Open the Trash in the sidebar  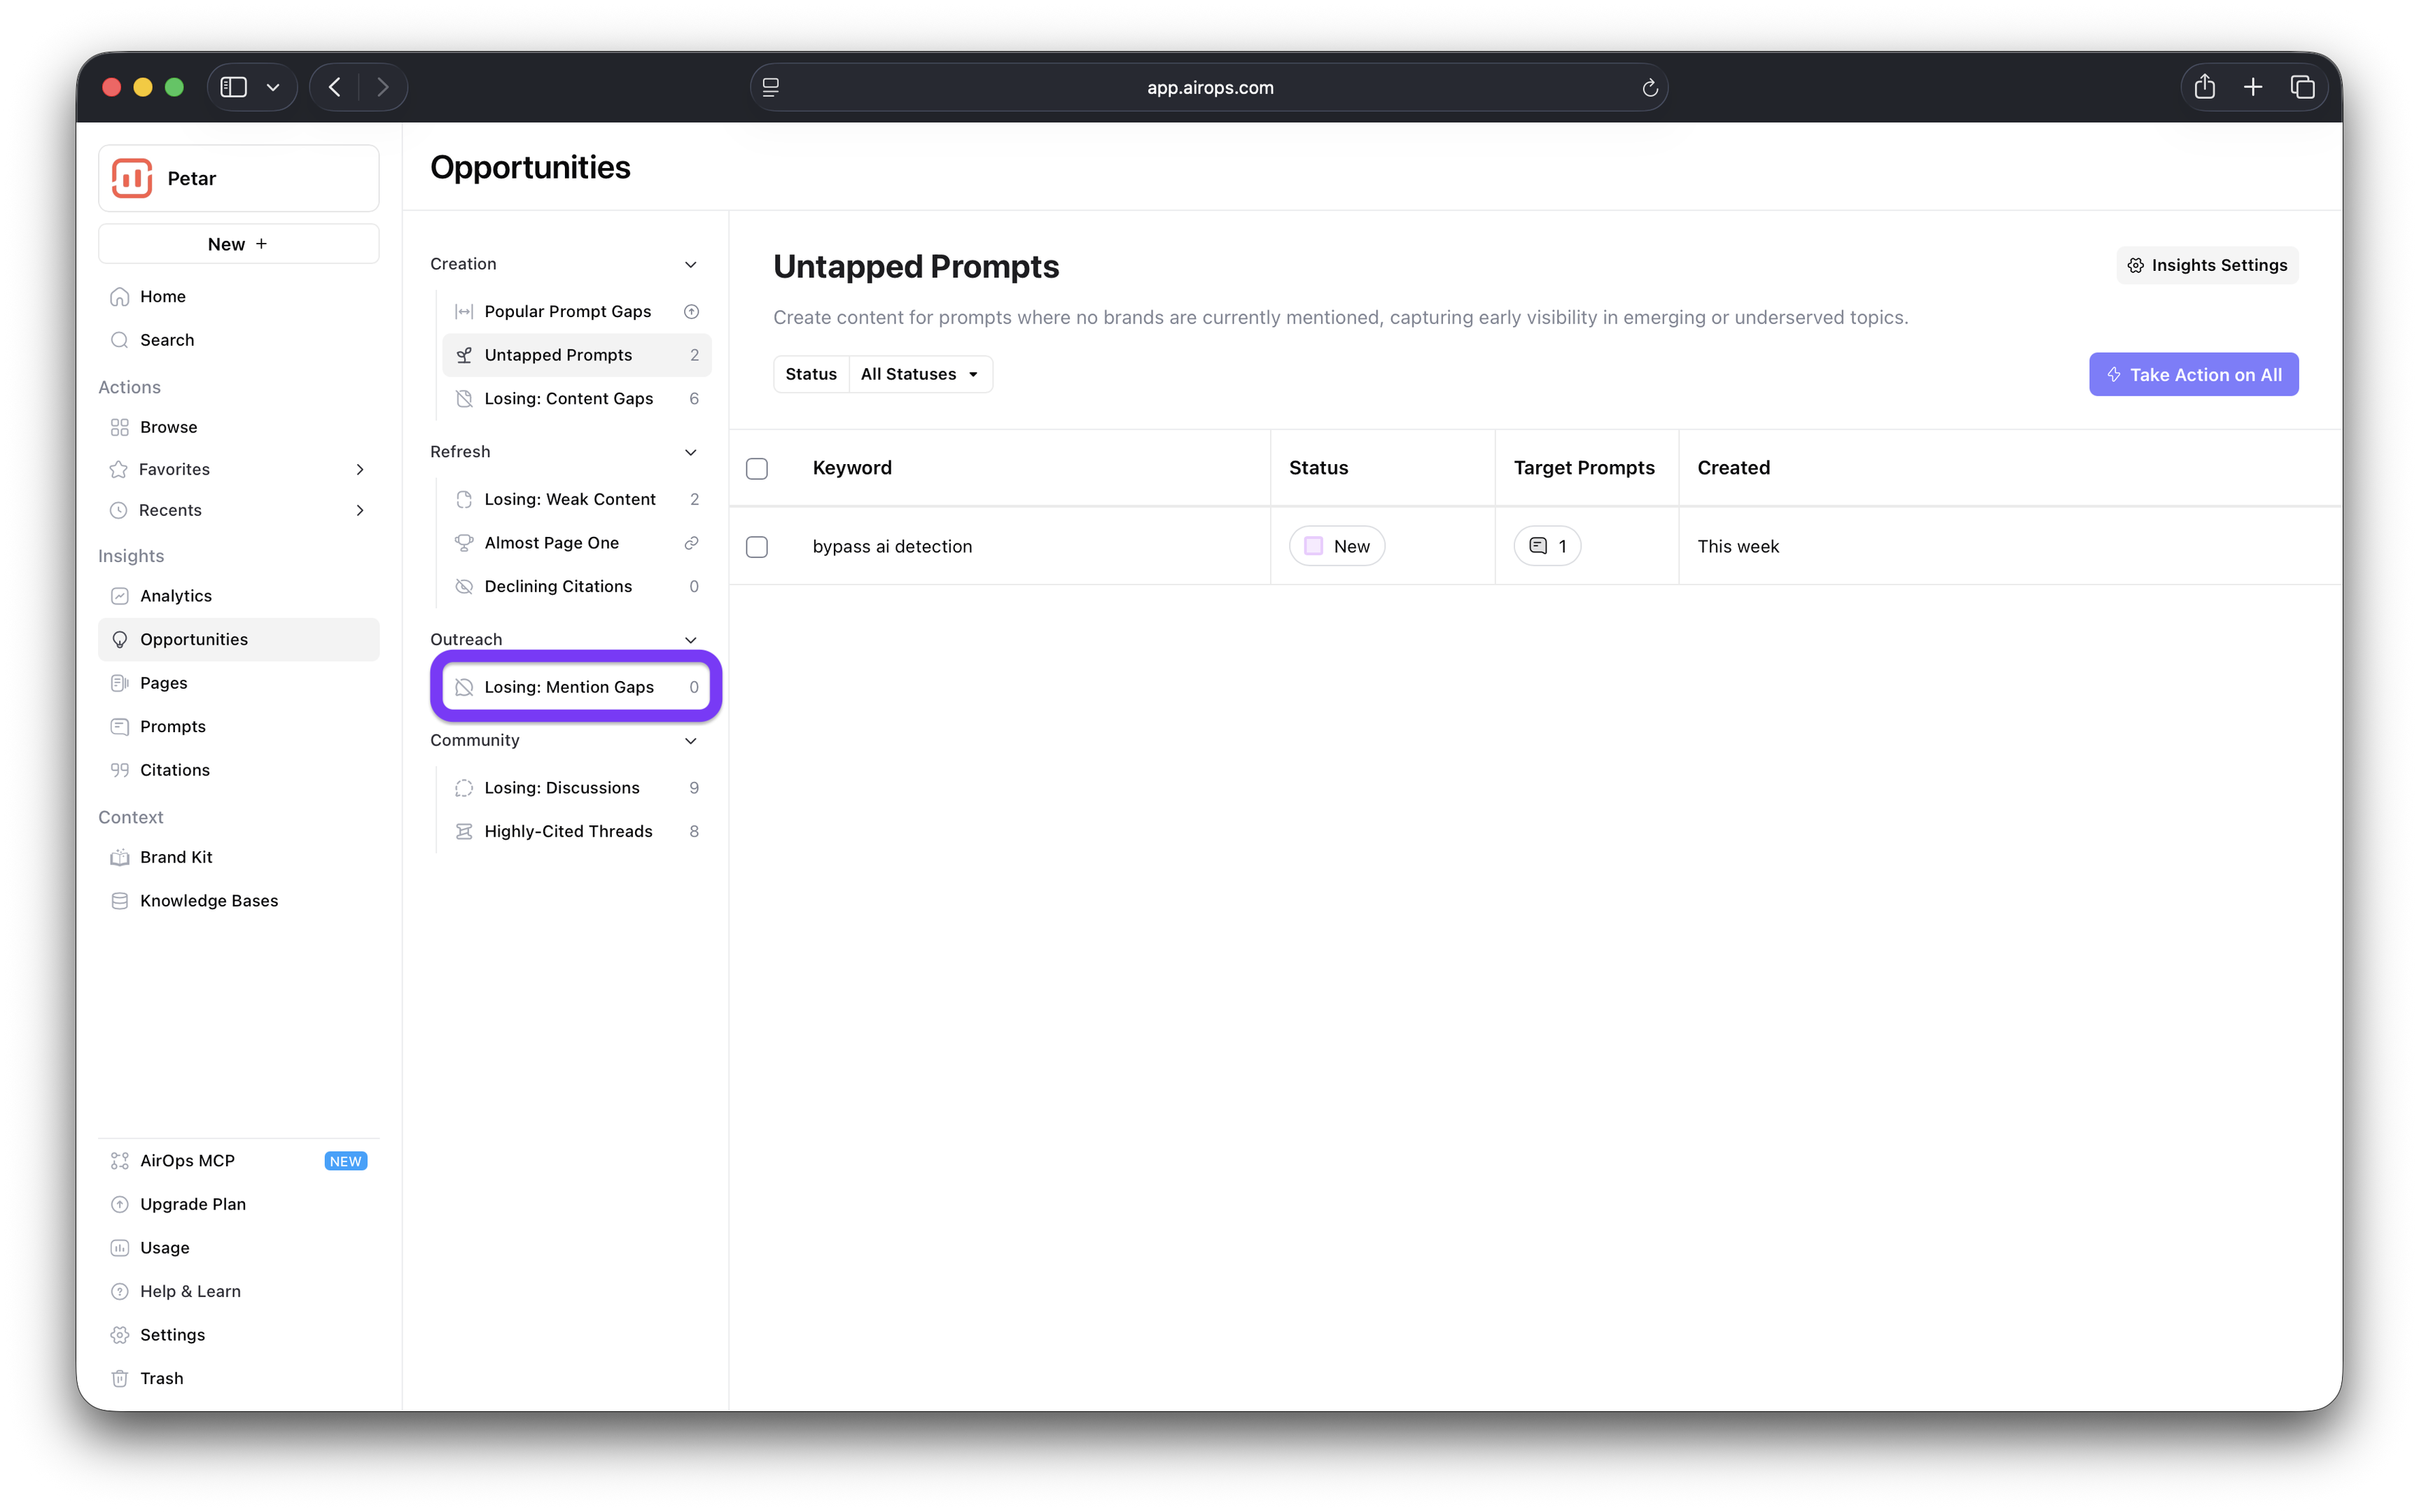click(161, 1378)
